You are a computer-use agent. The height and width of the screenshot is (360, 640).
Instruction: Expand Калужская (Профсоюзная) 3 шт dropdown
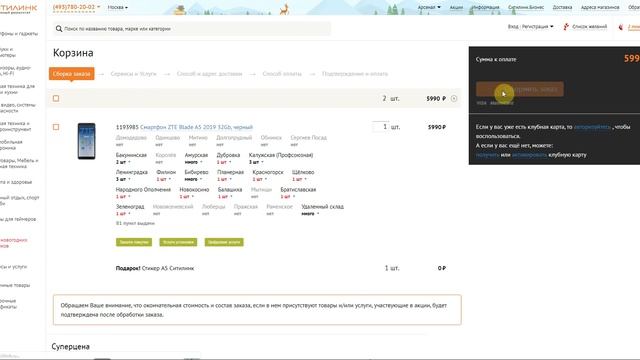coord(256,162)
